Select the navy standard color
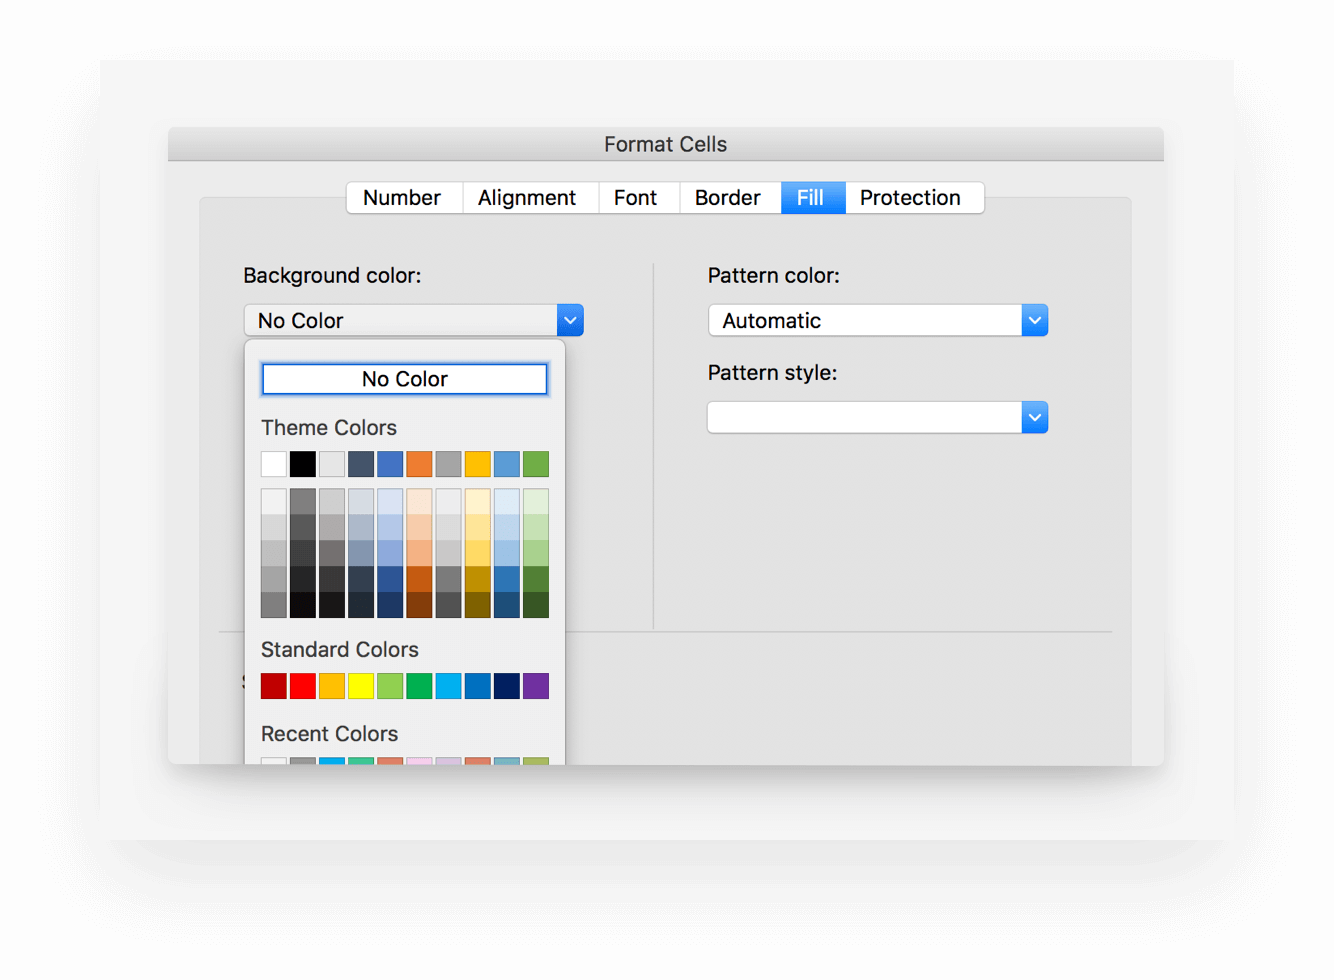Image resolution: width=1334 pixels, height=980 pixels. point(505,686)
